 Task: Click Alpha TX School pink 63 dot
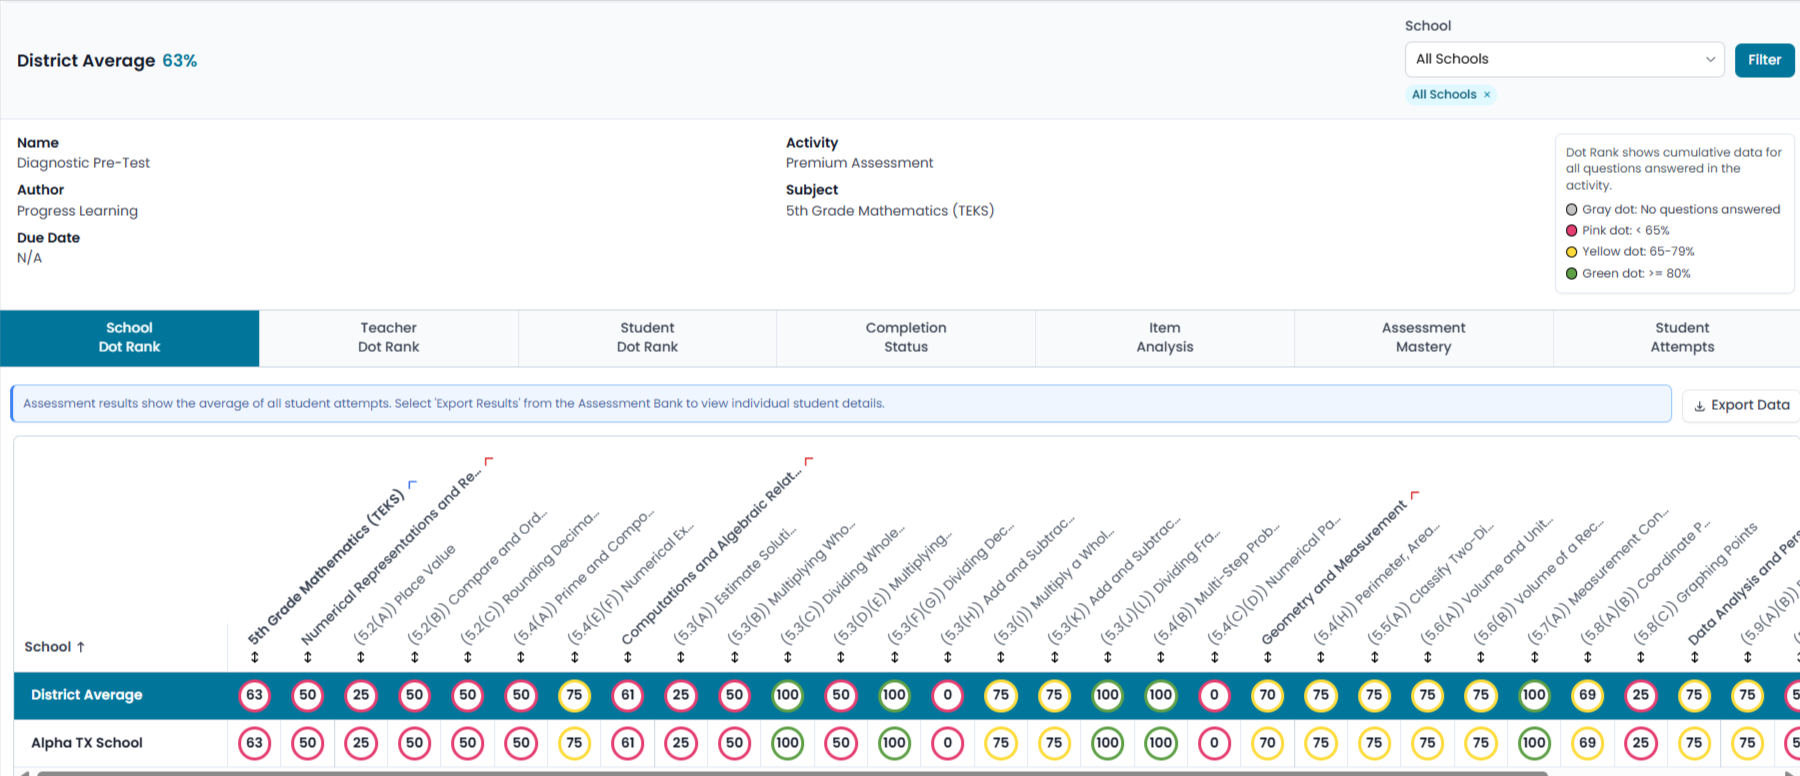pyautogui.click(x=254, y=743)
